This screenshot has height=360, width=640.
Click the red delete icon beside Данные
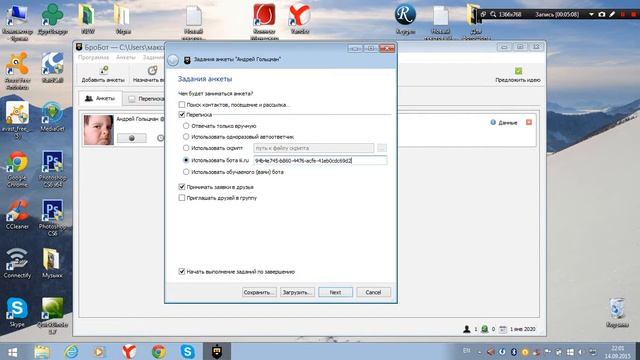(x=529, y=122)
